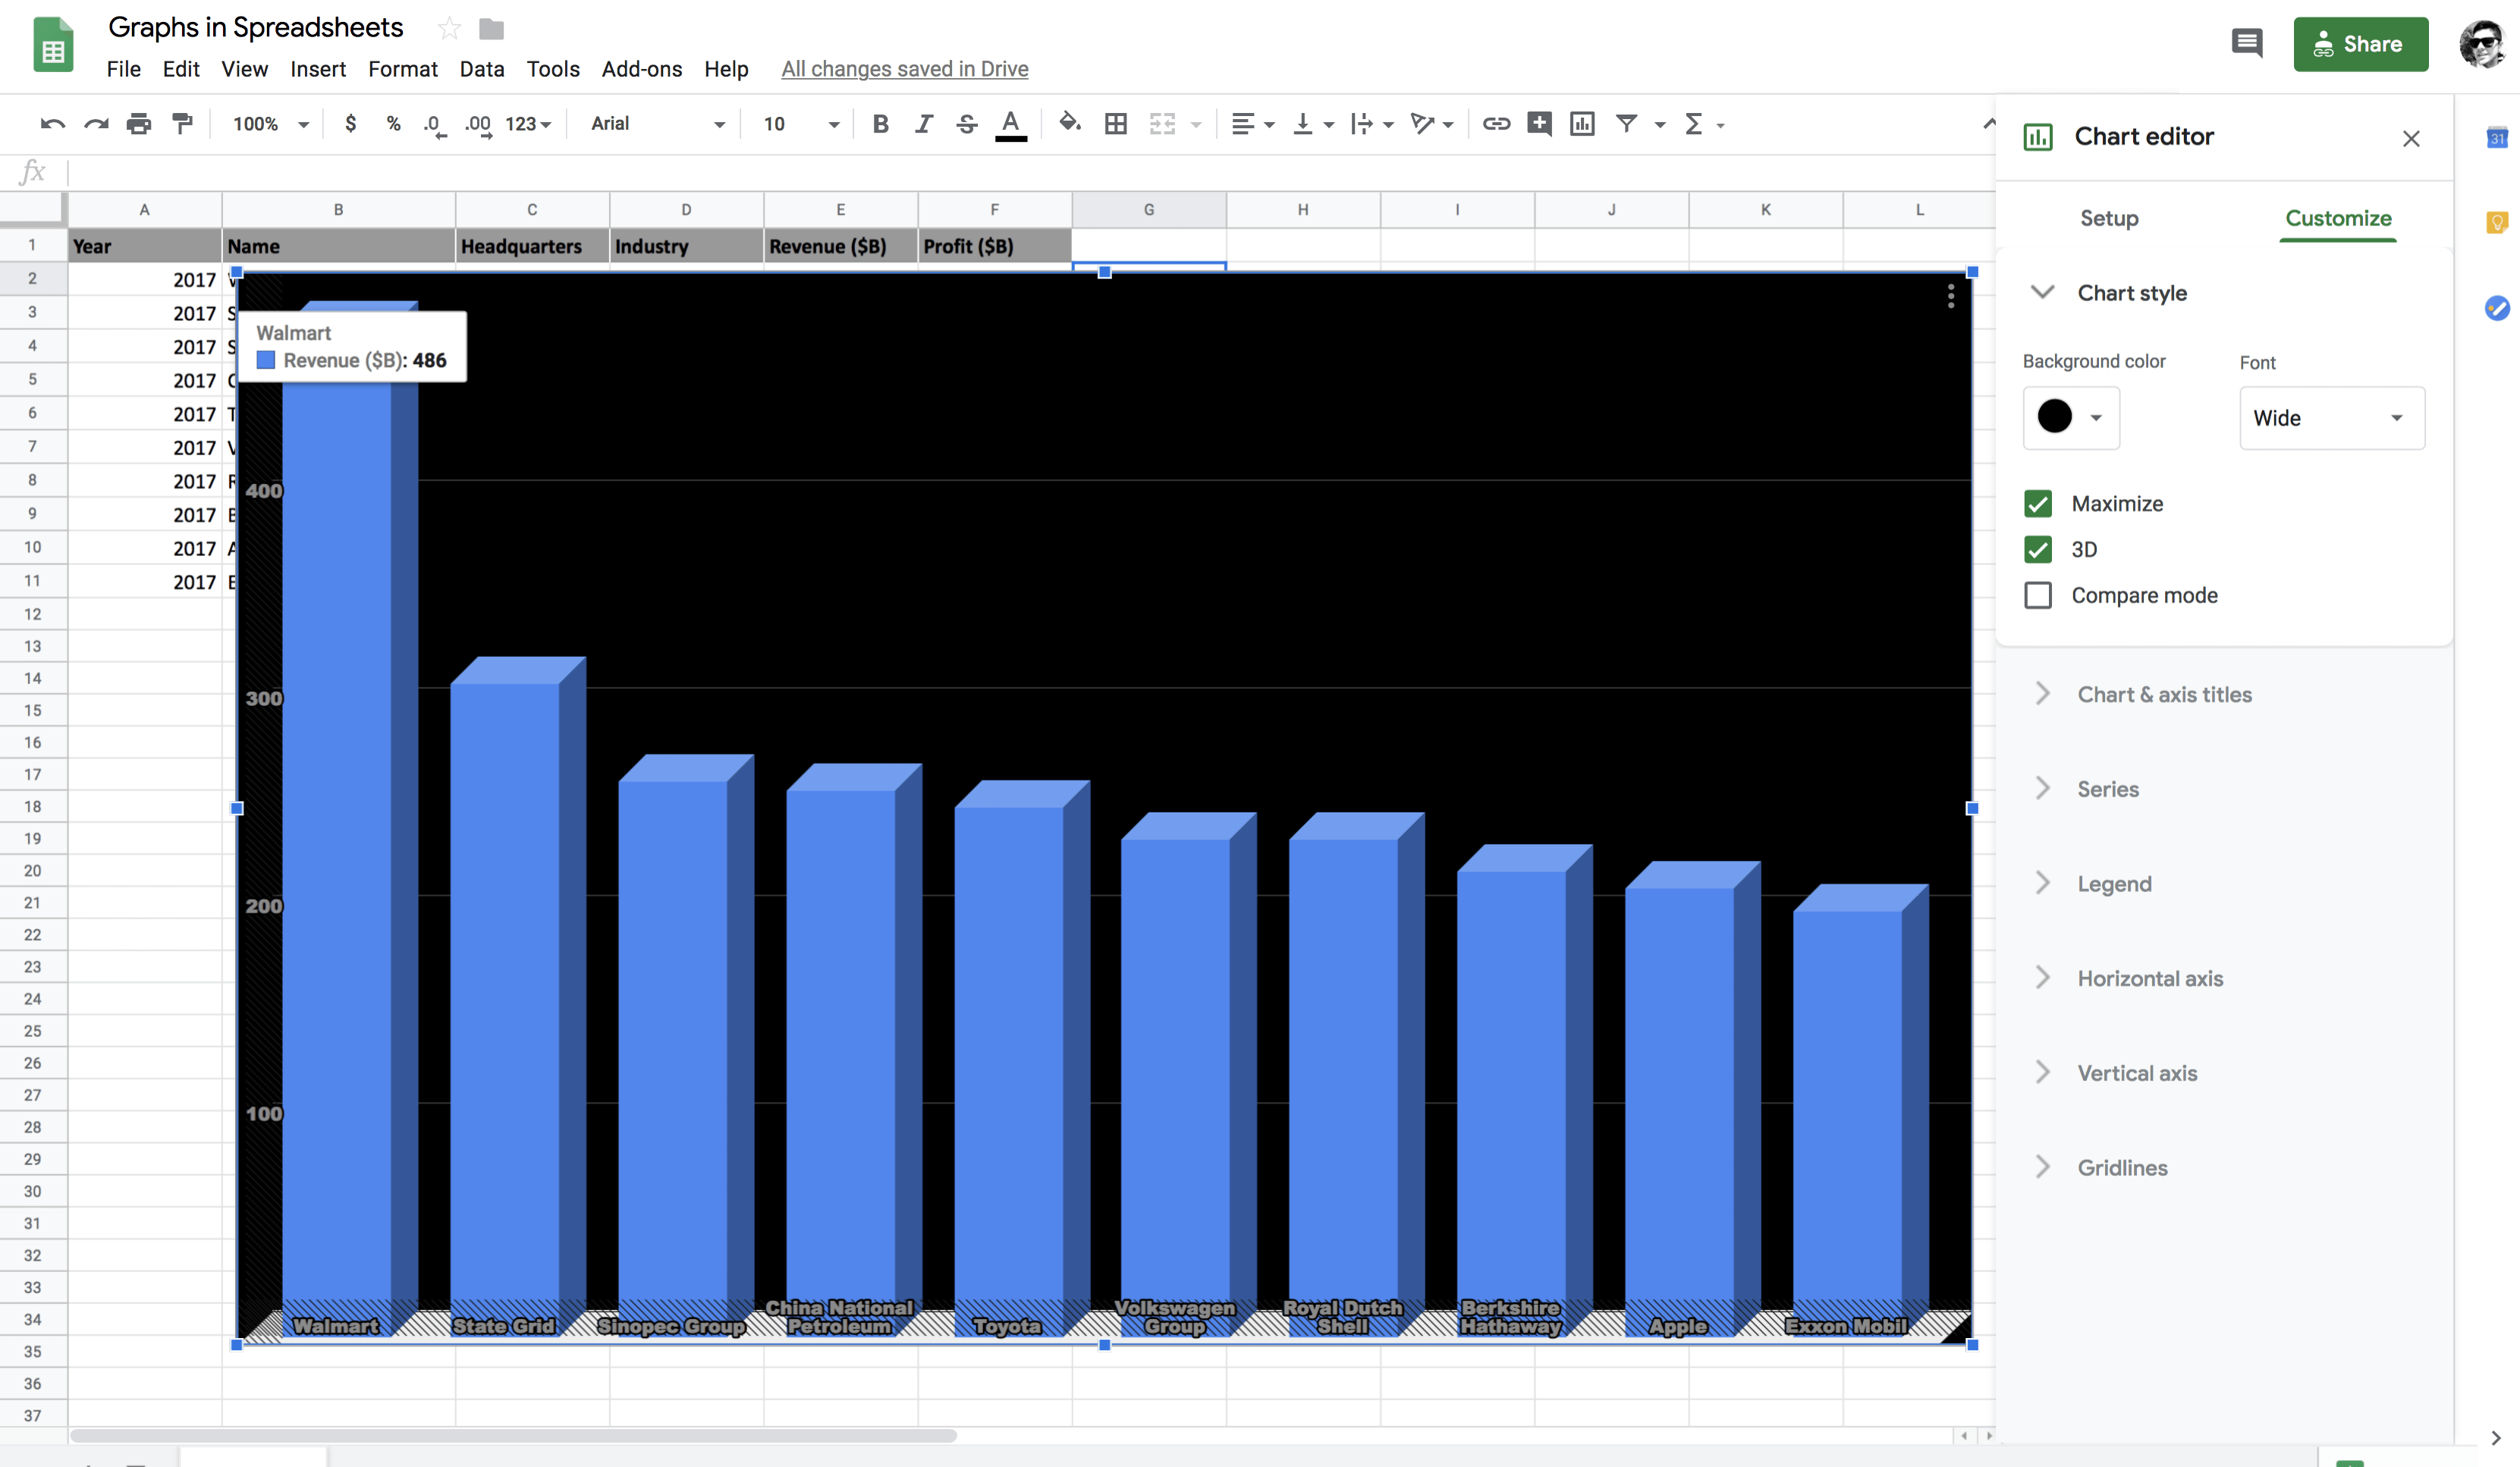The height and width of the screenshot is (1467, 2520).
Task: Expand the Chart & axis titles section
Action: click(2163, 693)
